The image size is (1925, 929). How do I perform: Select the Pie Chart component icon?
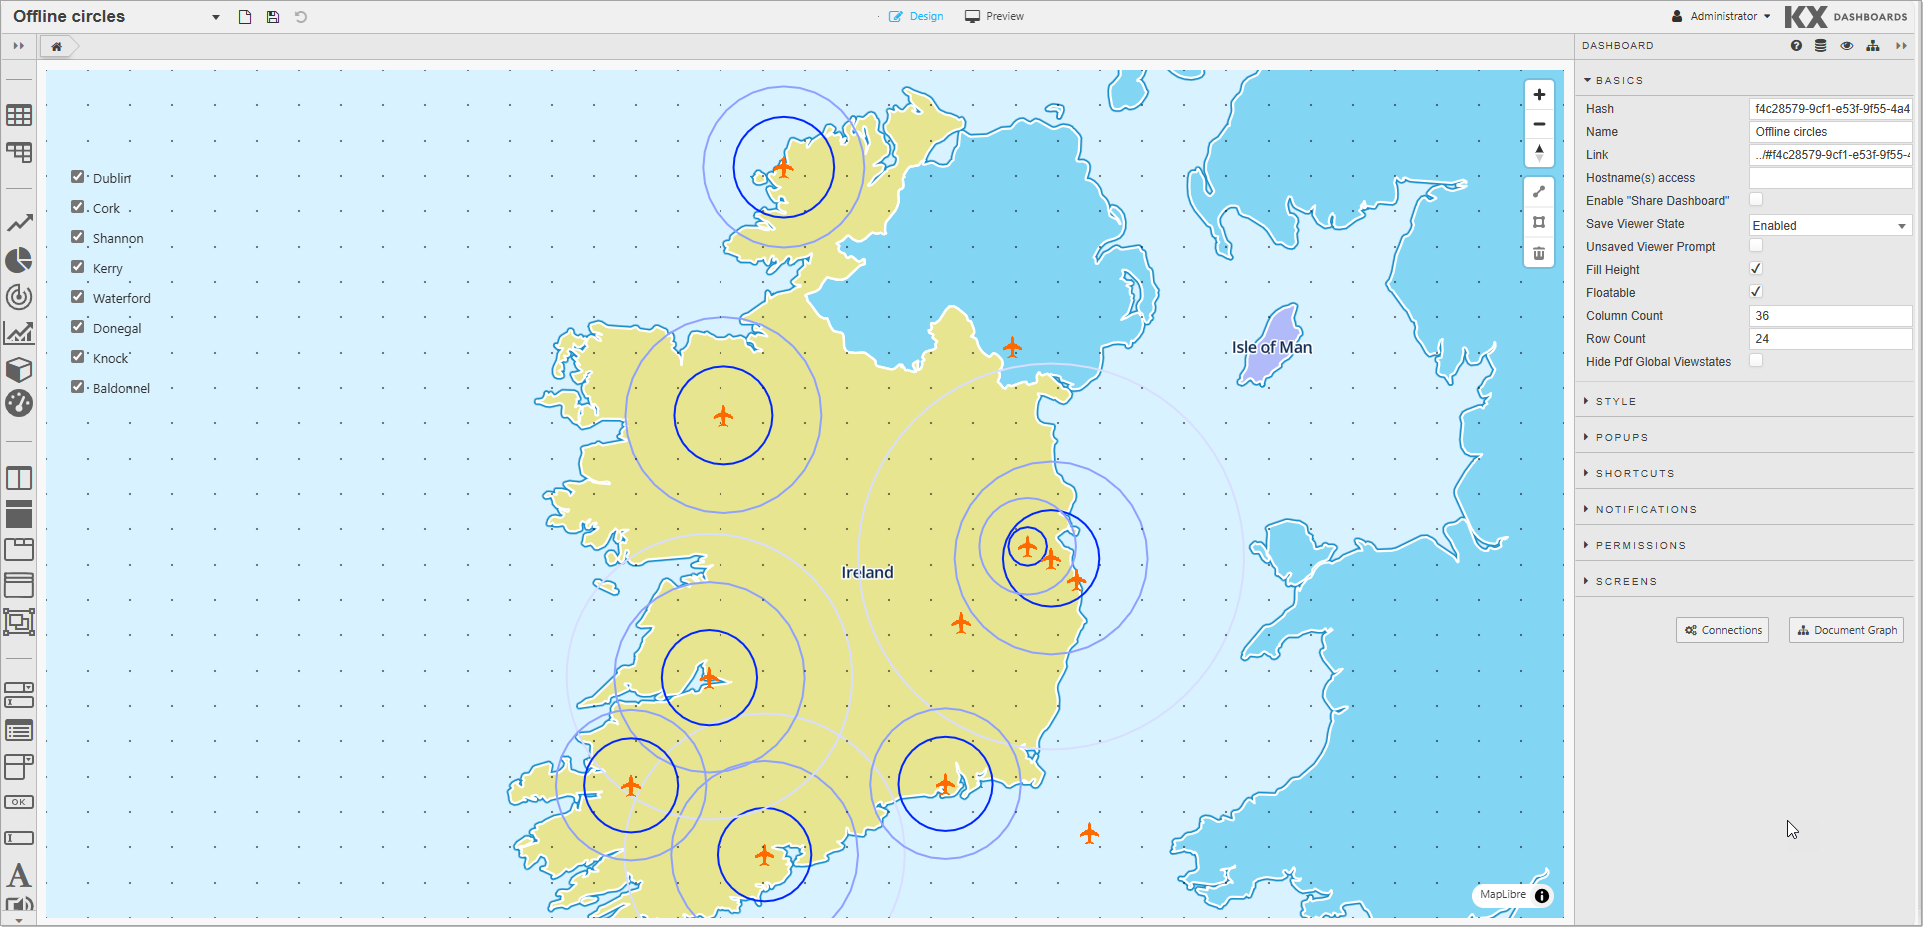coord(19,261)
